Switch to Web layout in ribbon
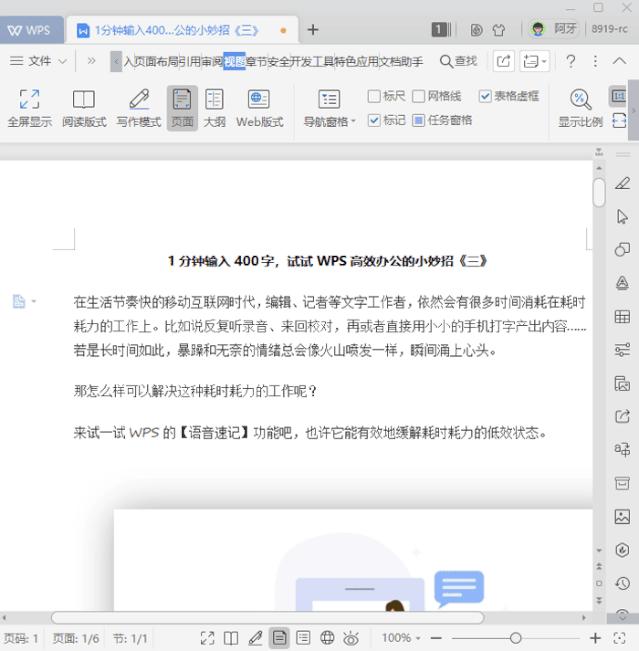The image size is (639, 651). 260,108
